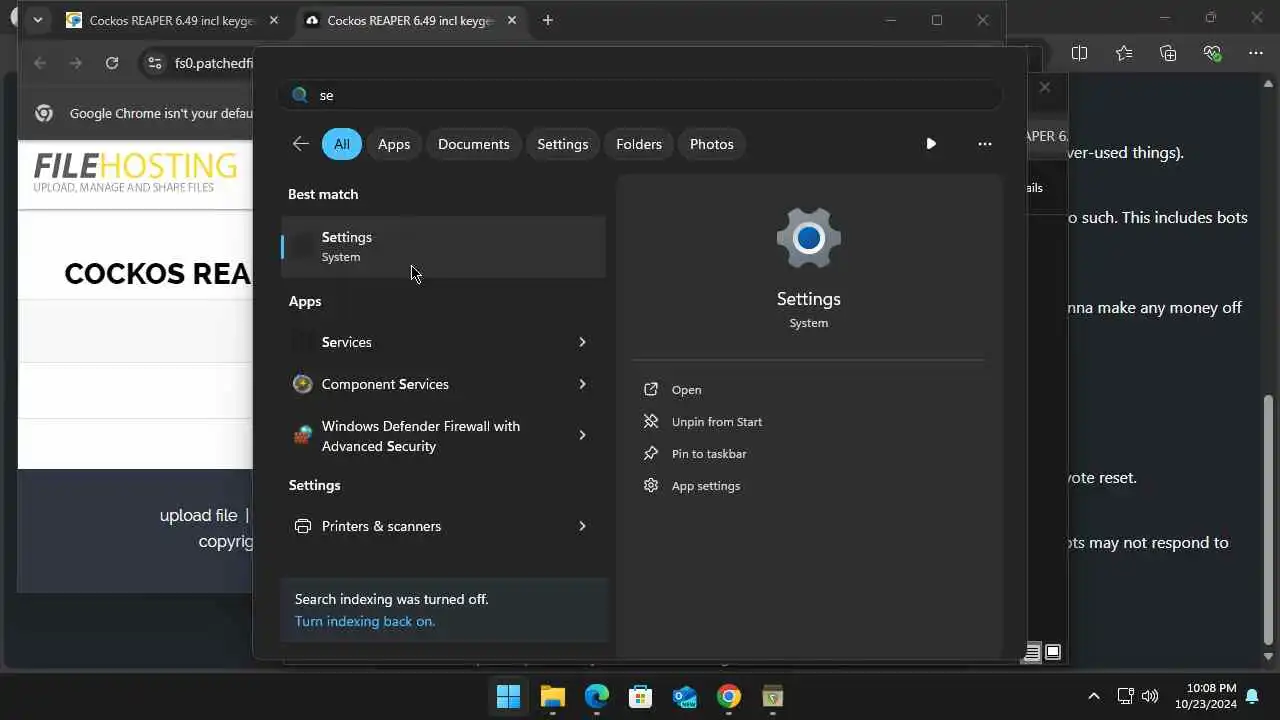The height and width of the screenshot is (720, 1280).
Task: Select the Folders filter tab
Action: (x=639, y=144)
